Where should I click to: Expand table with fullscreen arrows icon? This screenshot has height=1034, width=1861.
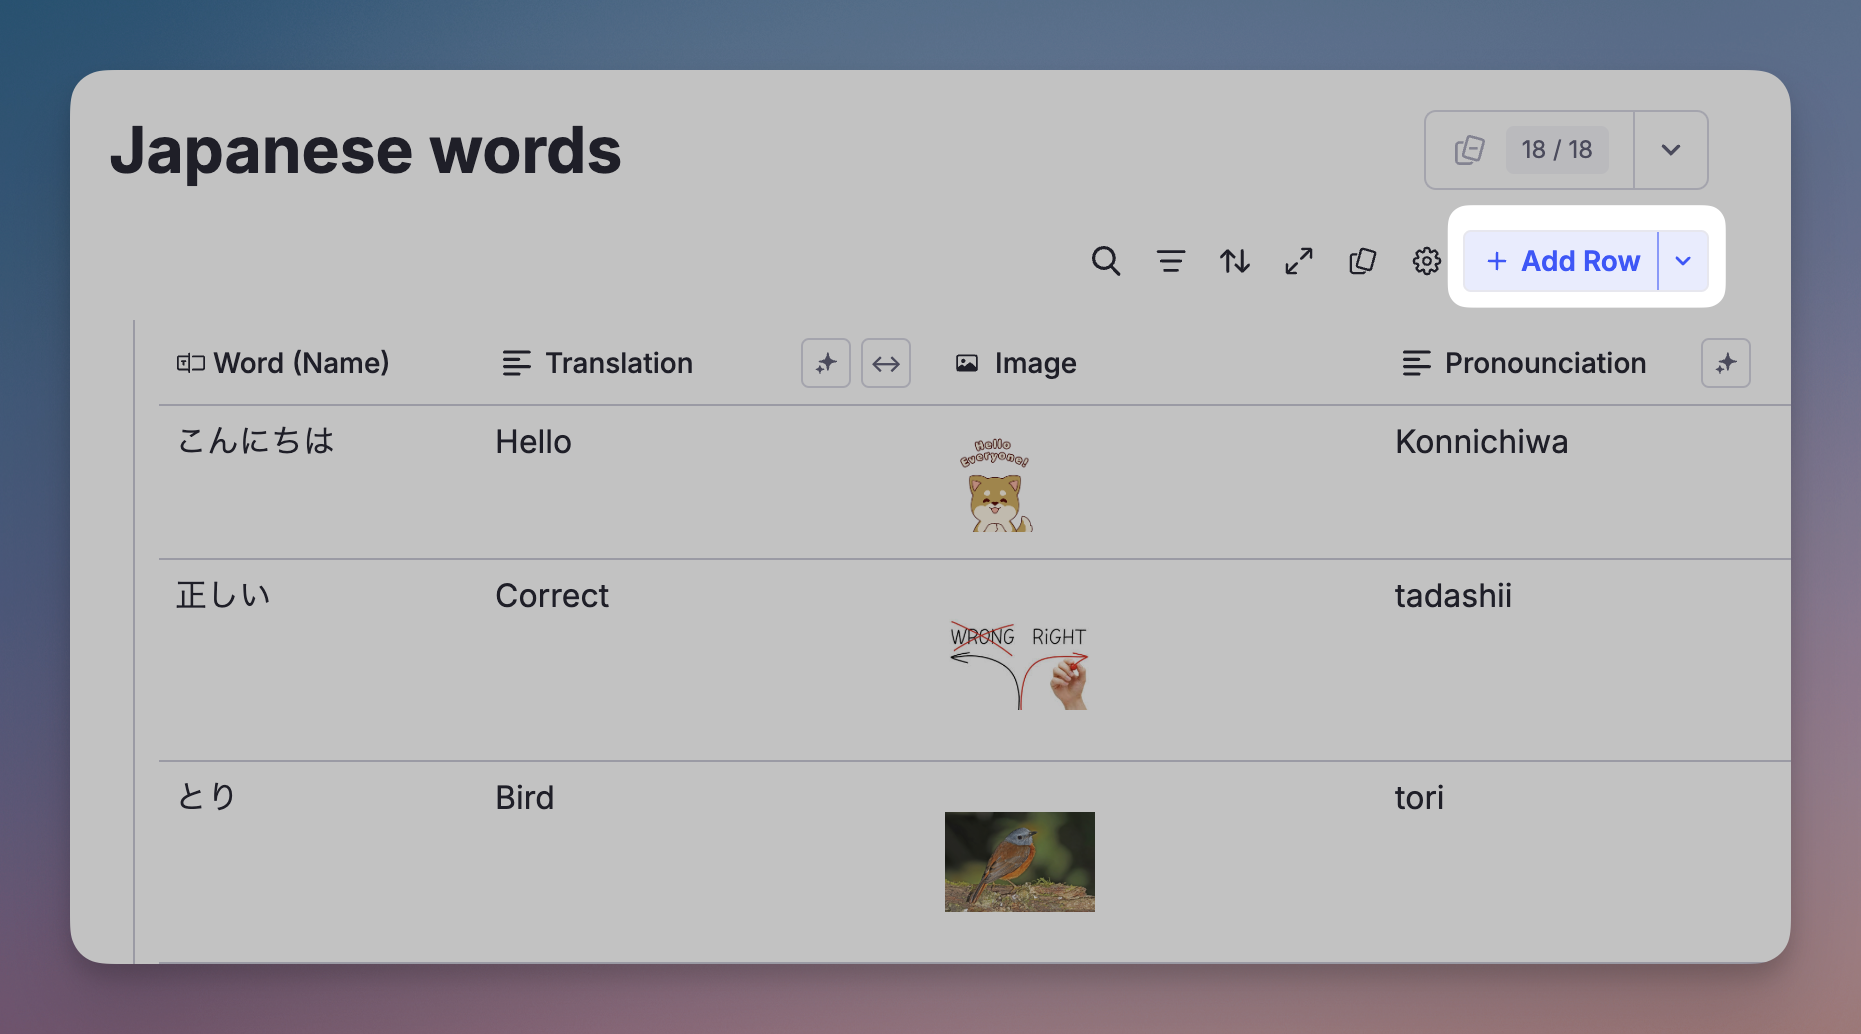click(x=1298, y=261)
